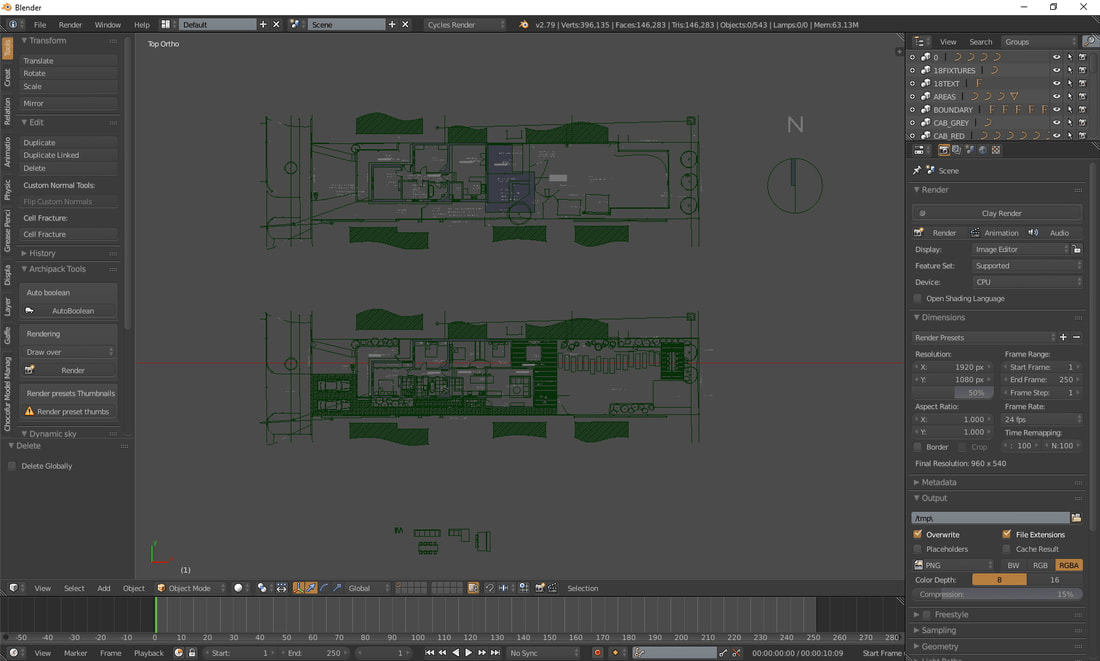Click the timeline record keyframe icon

[x=597, y=653]
